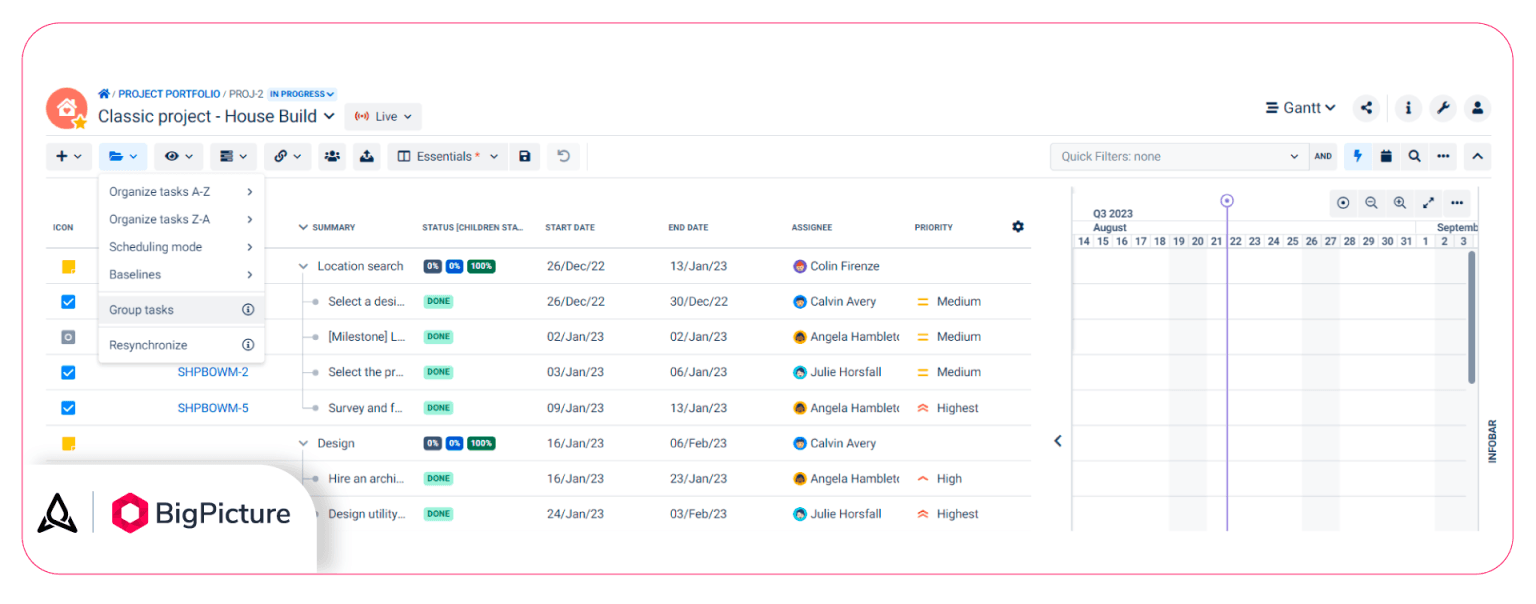The width and height of the screenshot is (1536, 604).
Task: Toggle the lightning quick filter button
Action: (1357, 156)
